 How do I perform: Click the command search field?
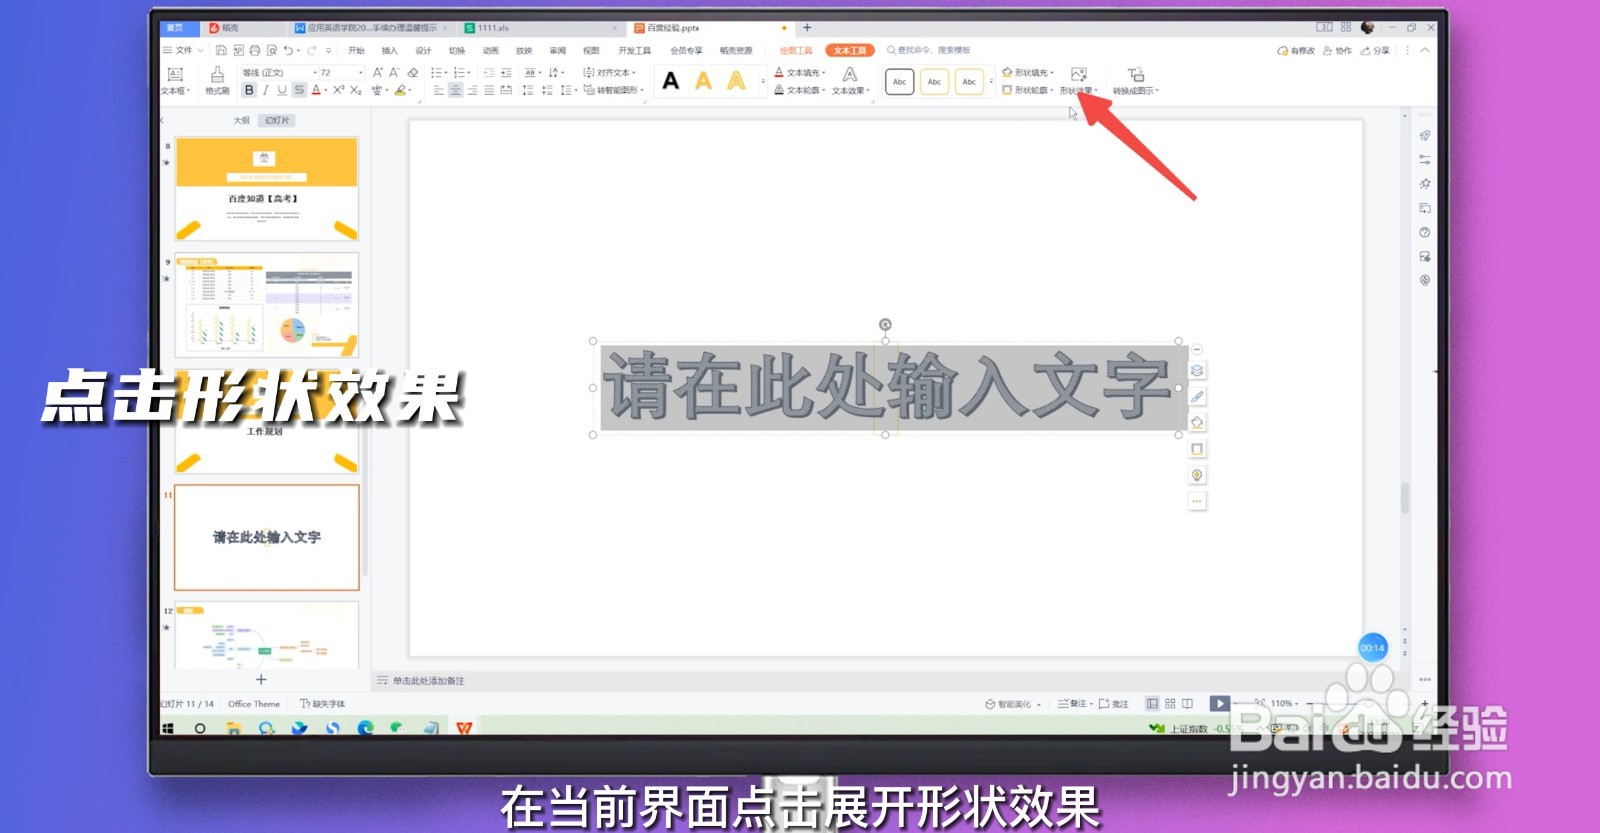tap(929, 50)
